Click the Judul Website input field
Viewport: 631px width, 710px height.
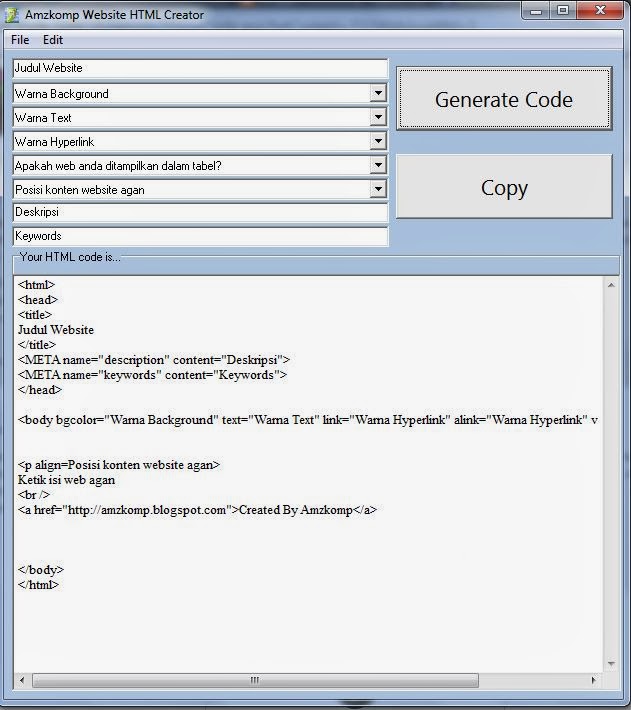pyautogui.click(x=201, y=68)
